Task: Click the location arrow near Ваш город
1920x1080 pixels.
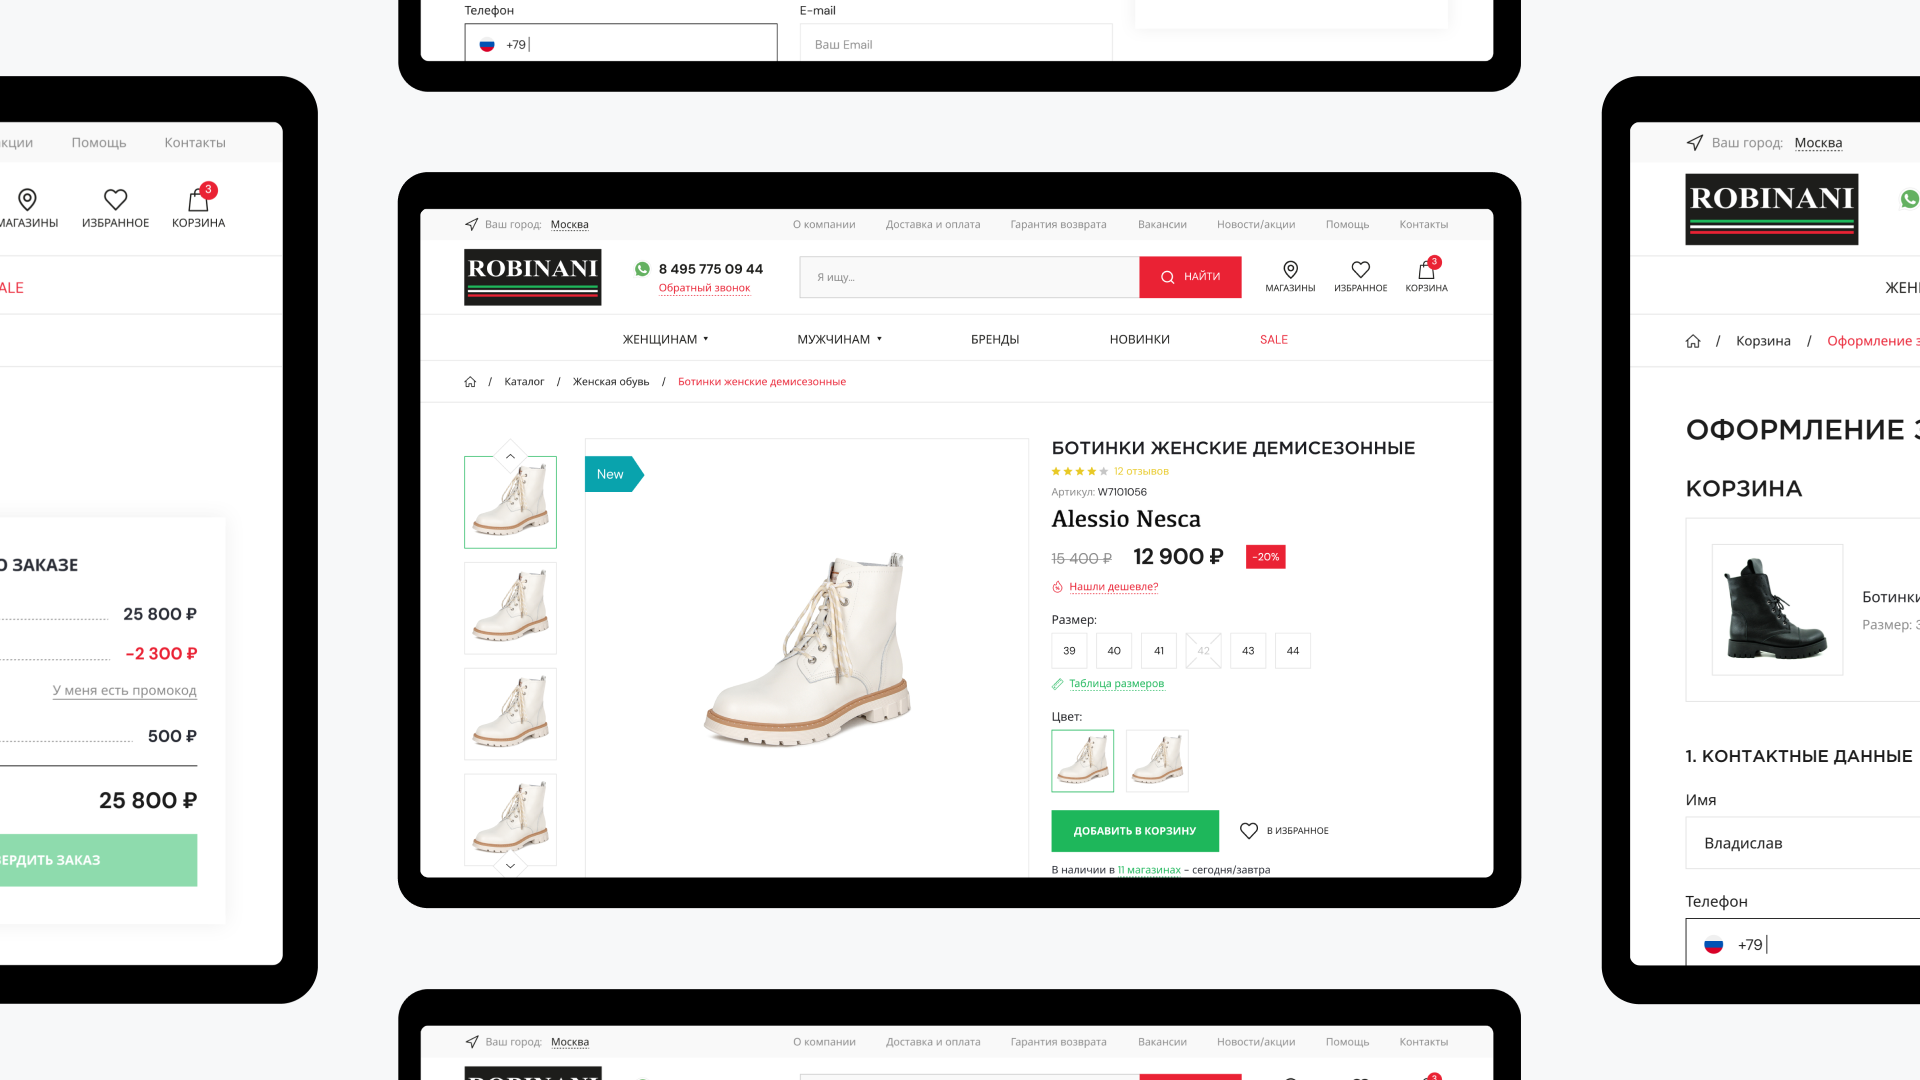Action: tap(471, 225)
